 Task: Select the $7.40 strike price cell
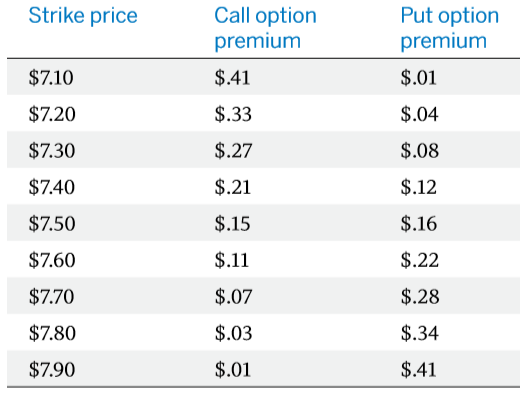(x=52, y=187)
